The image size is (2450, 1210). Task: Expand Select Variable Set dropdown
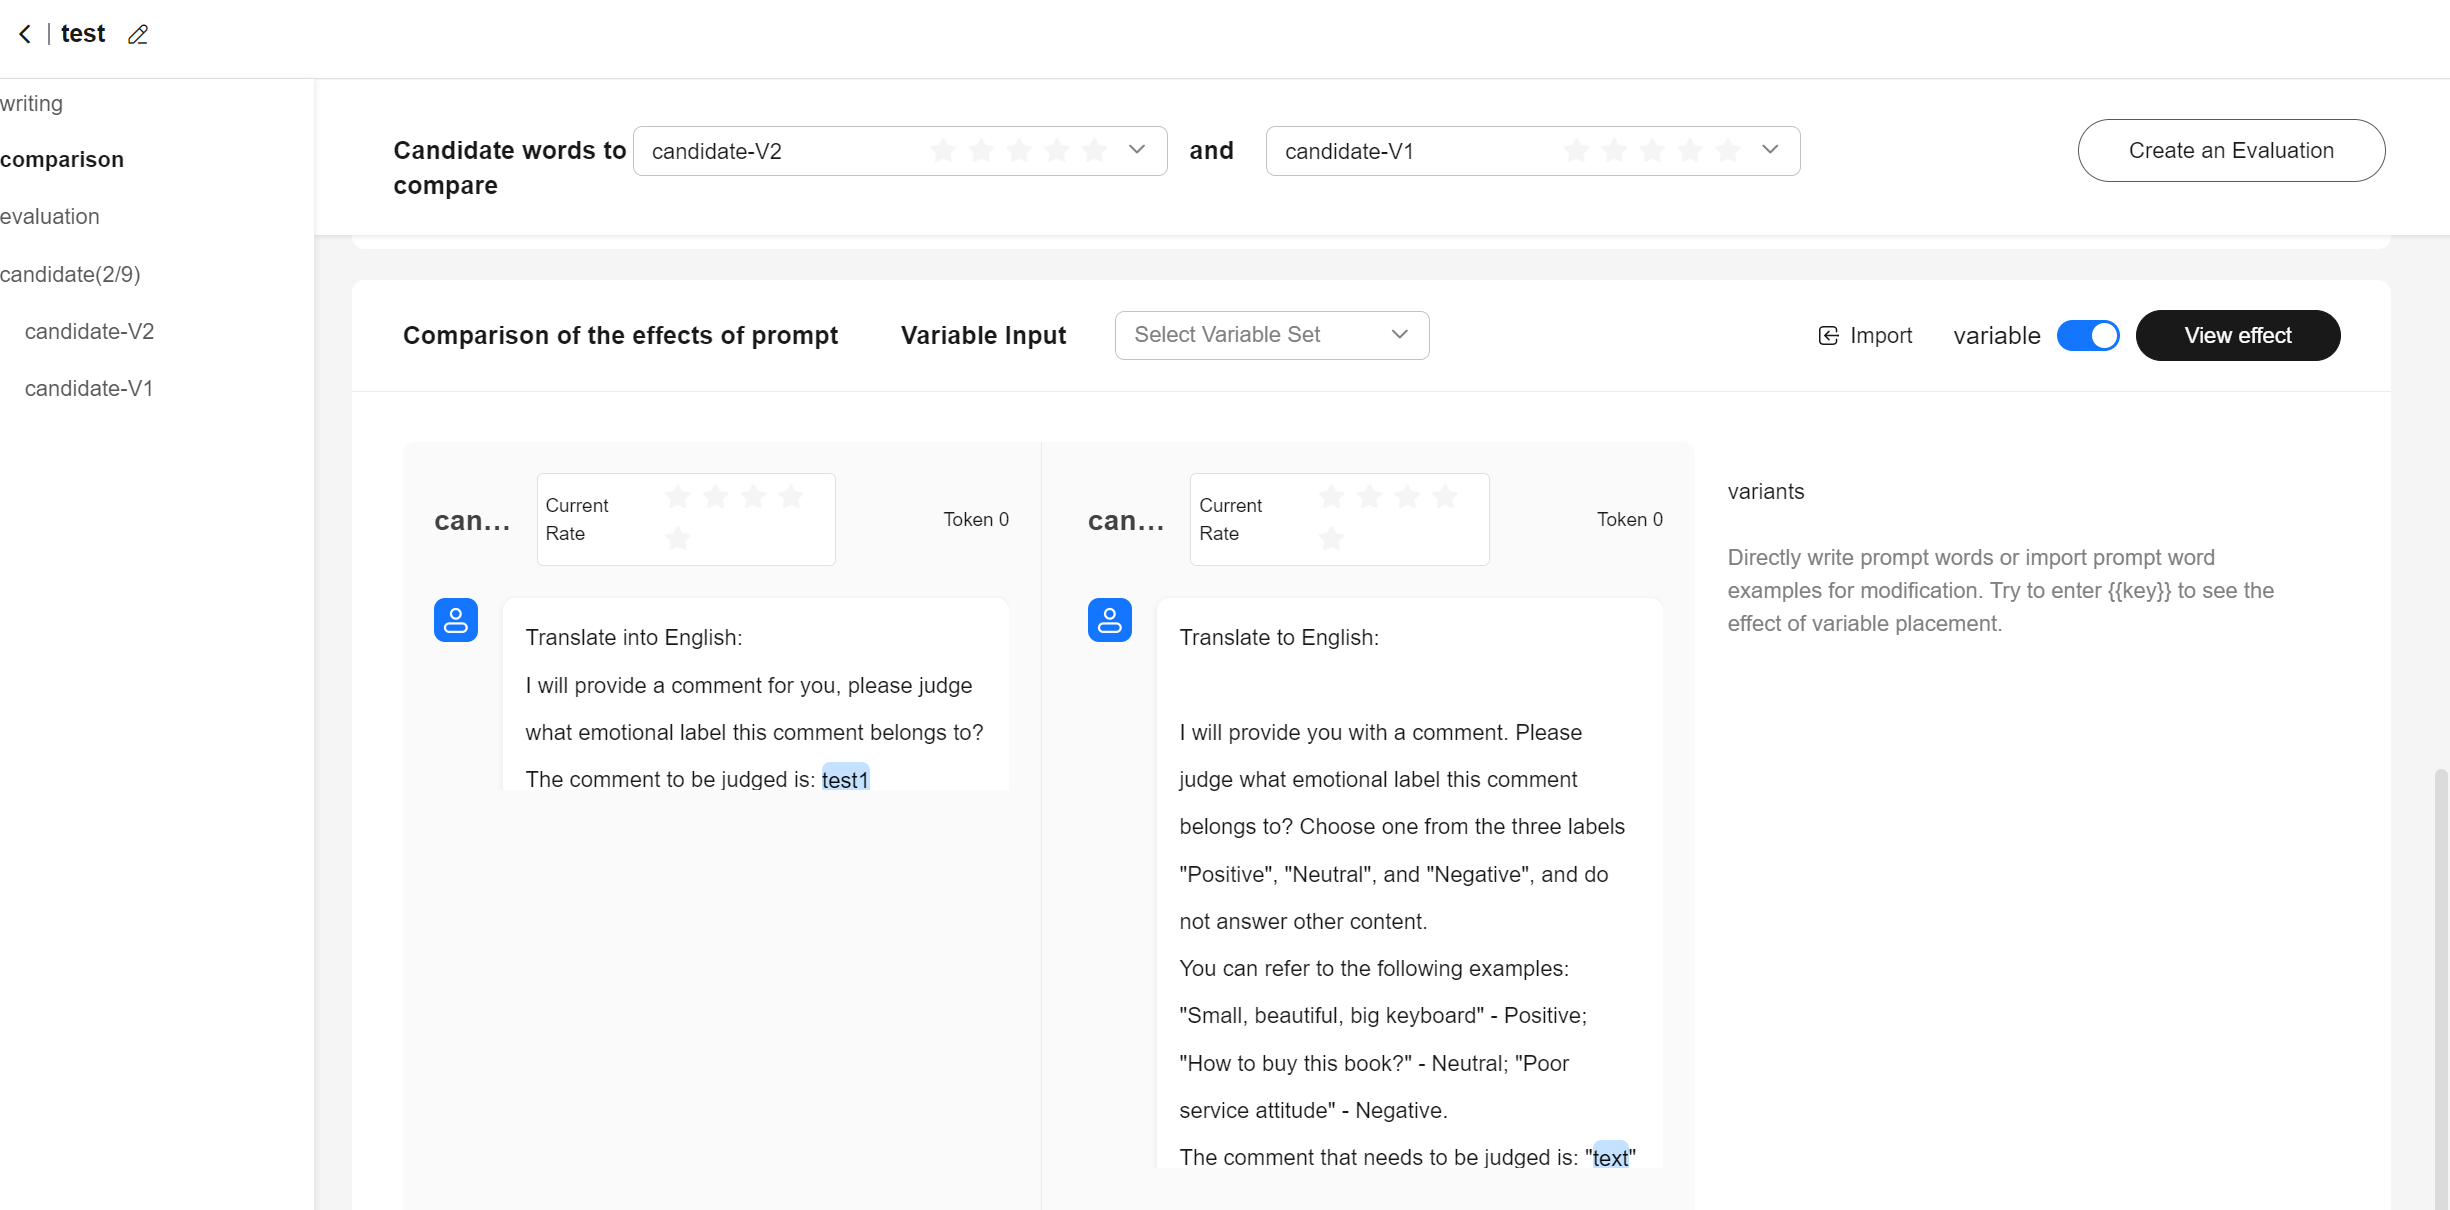[x=1271, y=335]
